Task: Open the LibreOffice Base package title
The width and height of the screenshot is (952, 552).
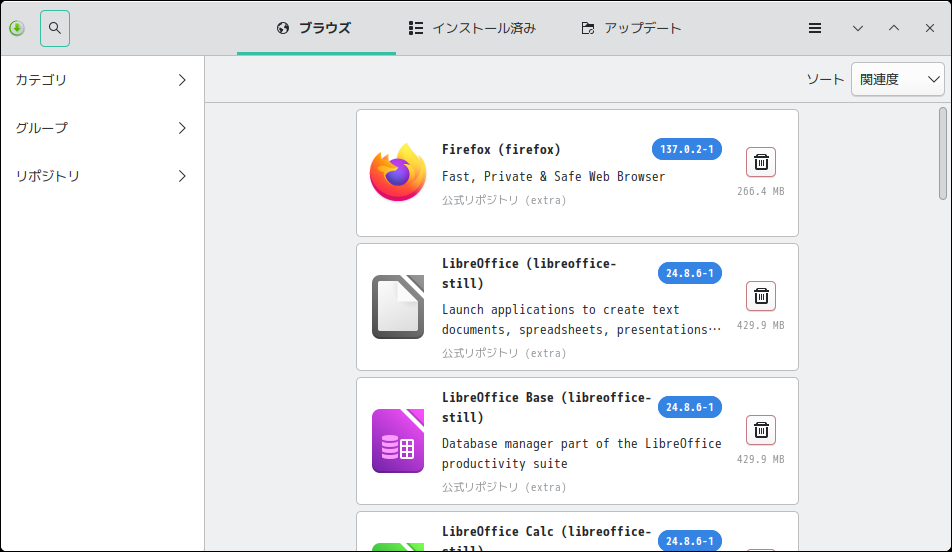Action: pyautogui.click(x=546, y=407)
